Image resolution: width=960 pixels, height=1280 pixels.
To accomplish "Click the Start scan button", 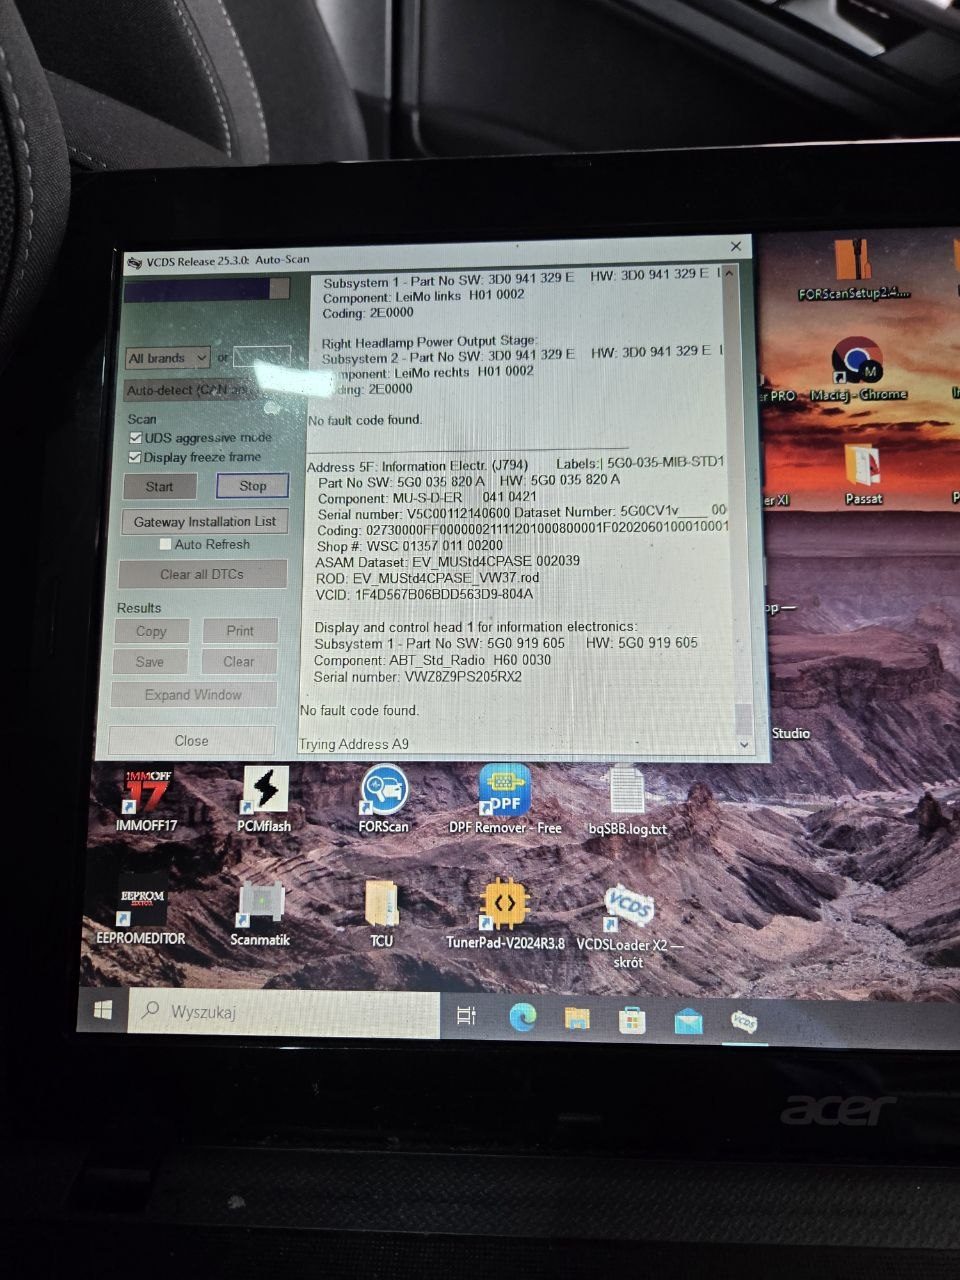I will tap(160, 487).
